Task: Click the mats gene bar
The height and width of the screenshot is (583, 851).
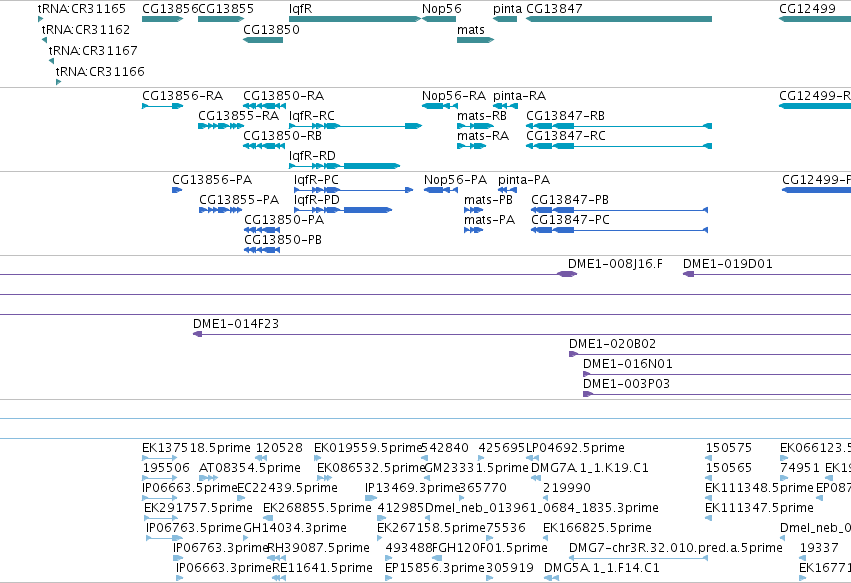Action: click(x=475, y=40)
